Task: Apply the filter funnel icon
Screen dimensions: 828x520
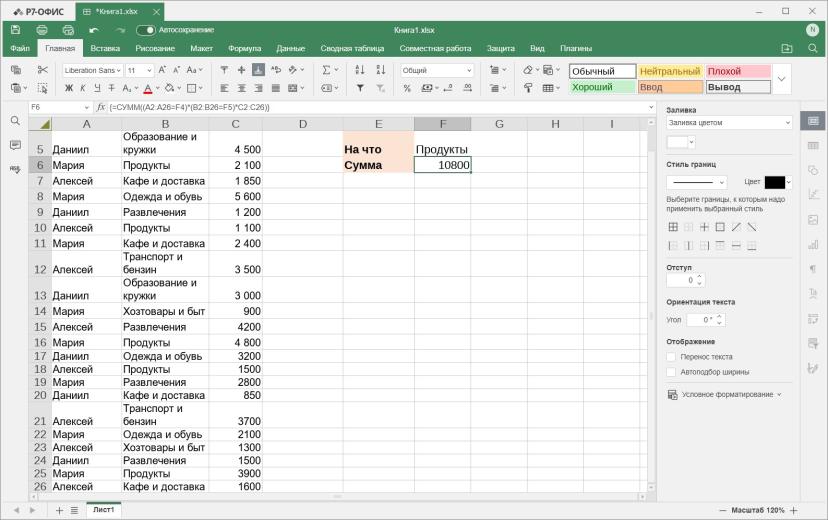Action: coord(360,88)
